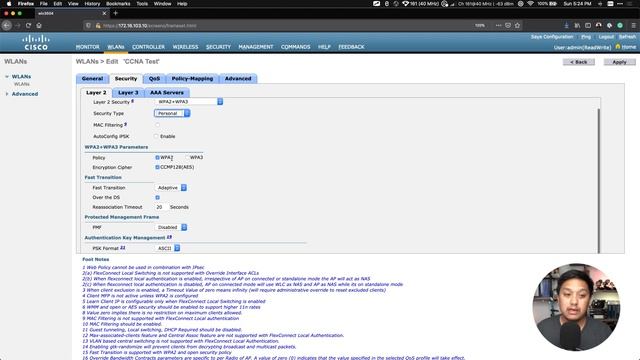Click the Logout link
The width and height of the screenshot is (640, 360).
(606, 37)
